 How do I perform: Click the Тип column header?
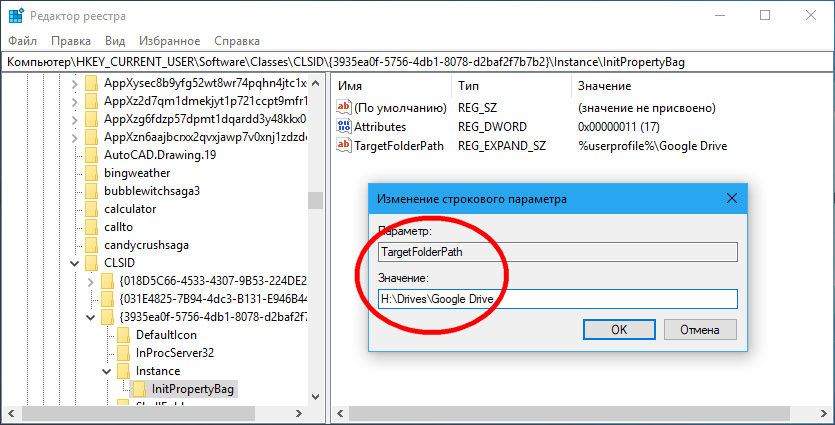pyautogui.click(x=468, y=86)
